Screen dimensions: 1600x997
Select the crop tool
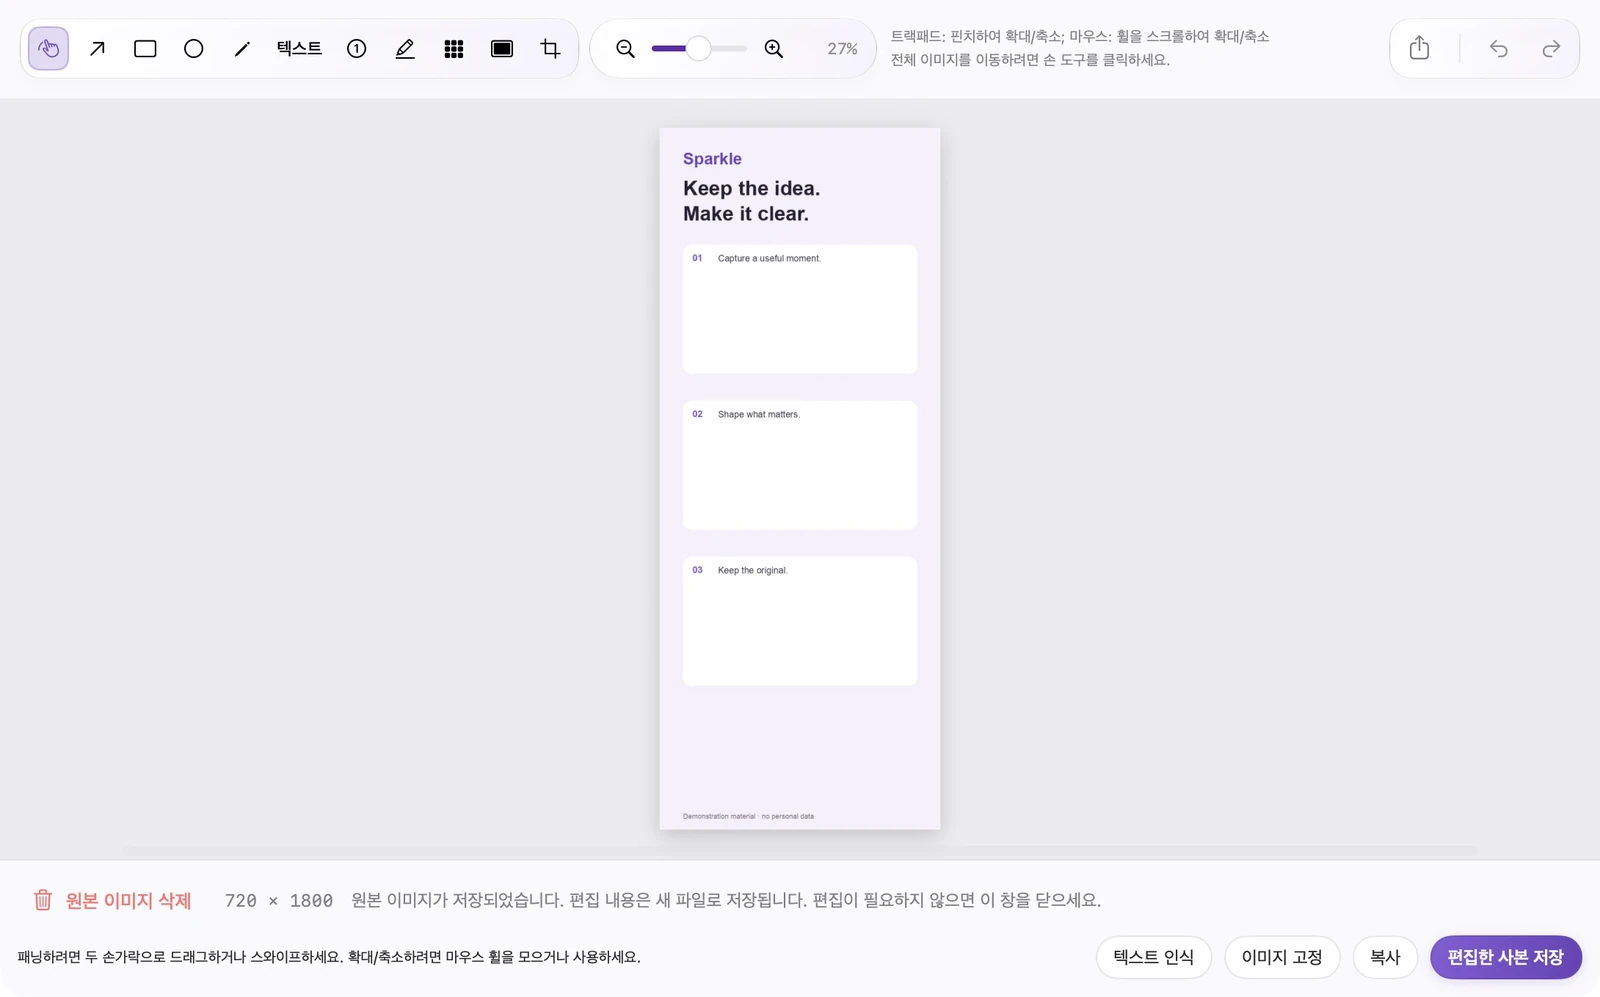pos(550,49)
